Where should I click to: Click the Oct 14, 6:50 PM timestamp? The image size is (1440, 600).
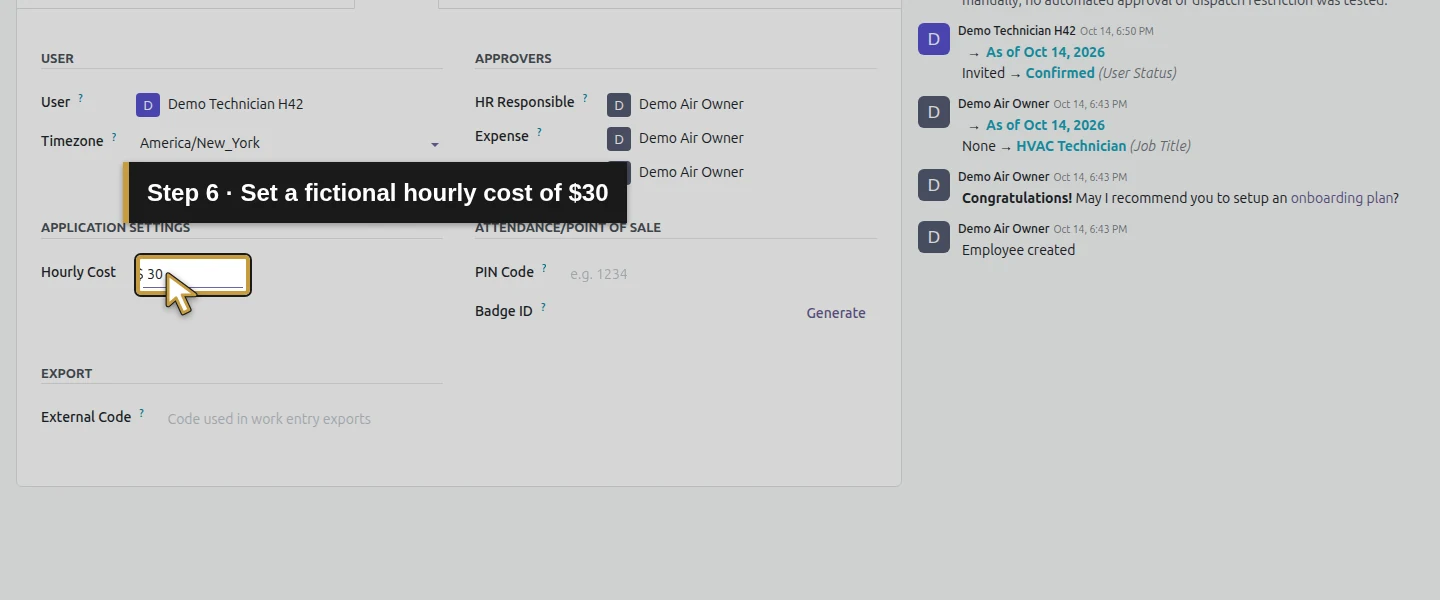click(1117, 31)
